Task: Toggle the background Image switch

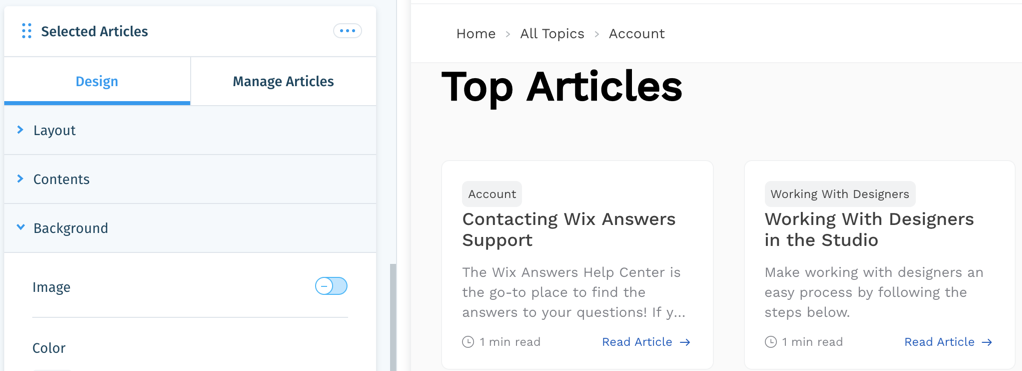Action: (x=331, y=286)
